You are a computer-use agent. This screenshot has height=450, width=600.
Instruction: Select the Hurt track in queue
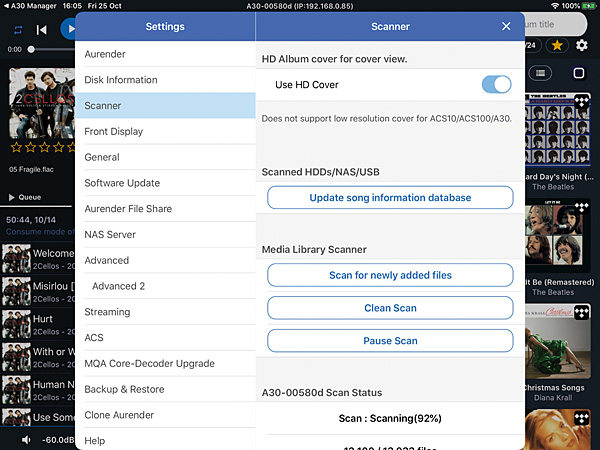click(38, 324)
